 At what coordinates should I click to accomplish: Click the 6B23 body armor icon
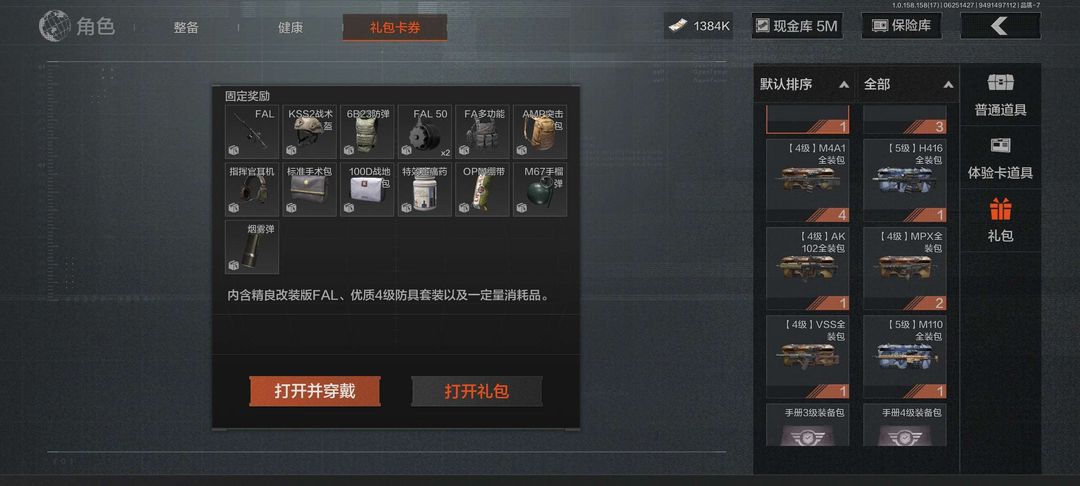pyautogui.click(x=367, y=131)
